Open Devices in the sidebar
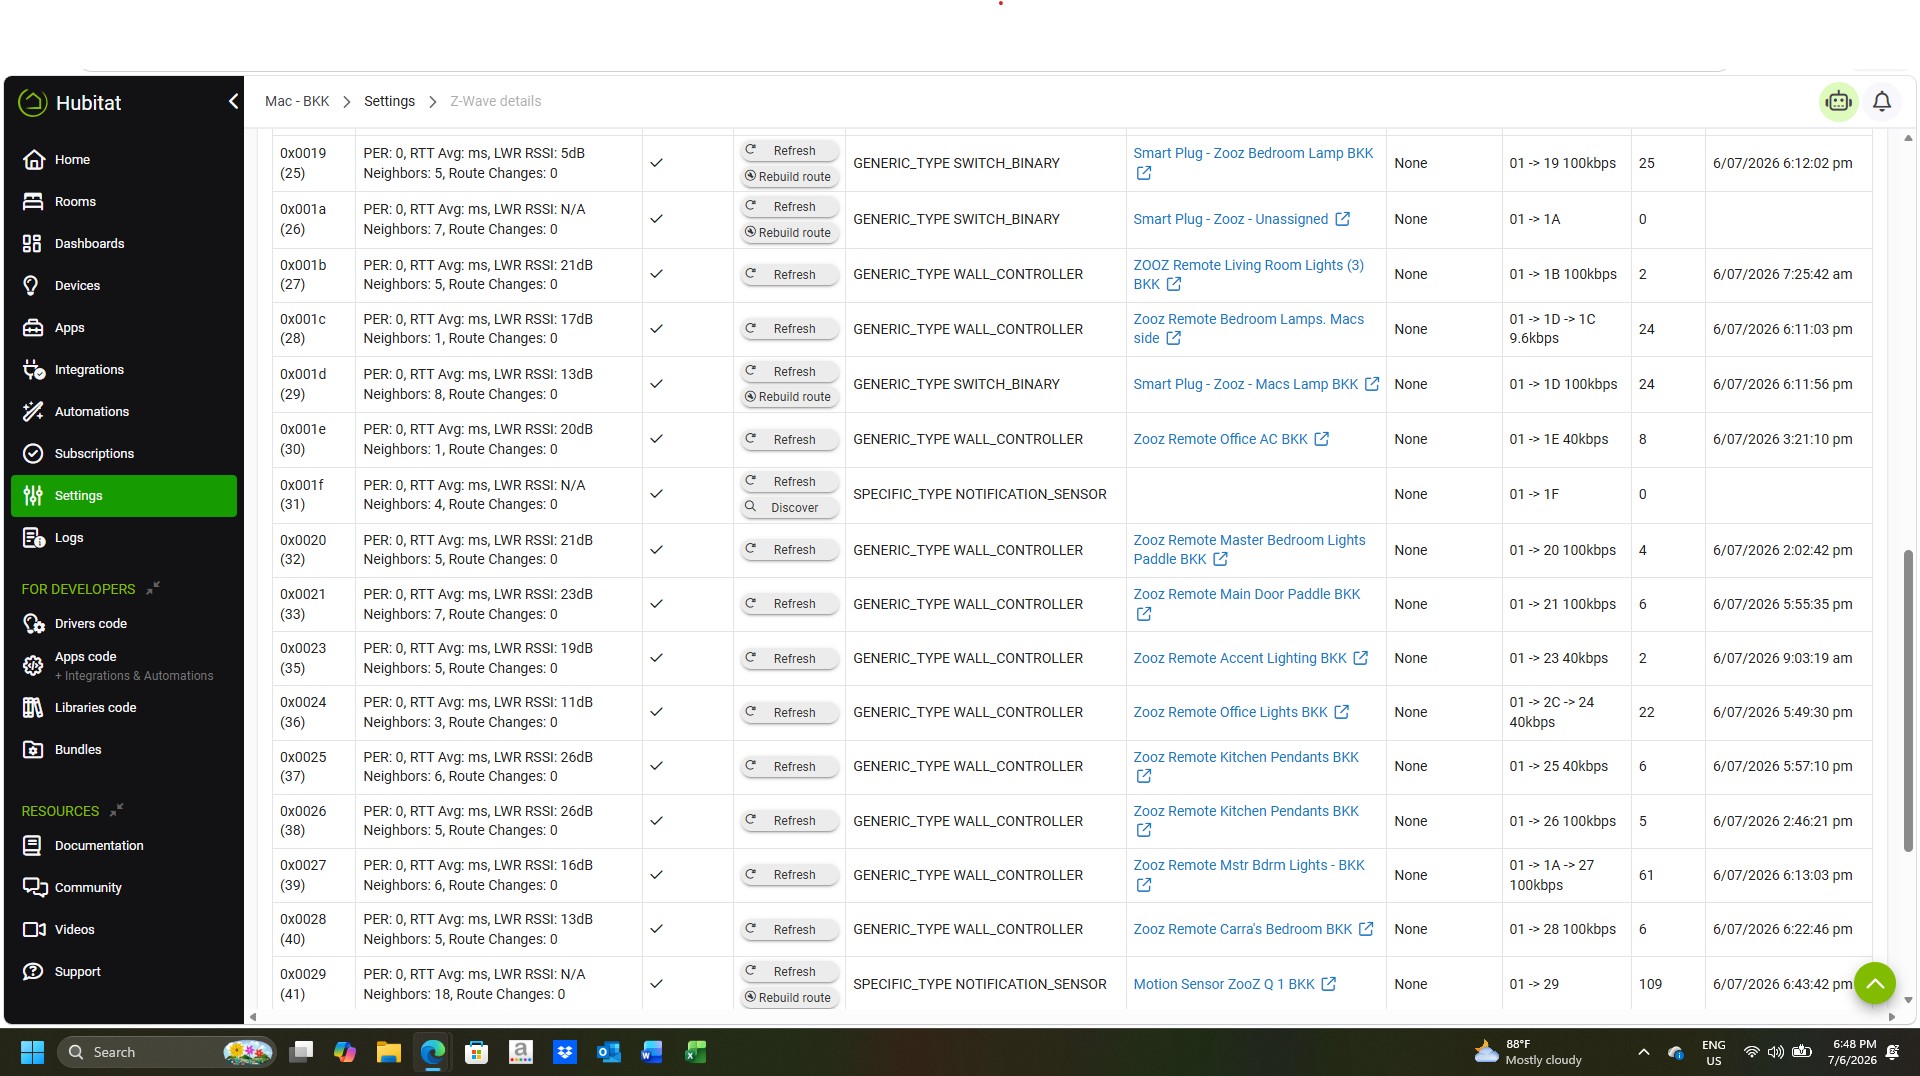 (124, 286)
